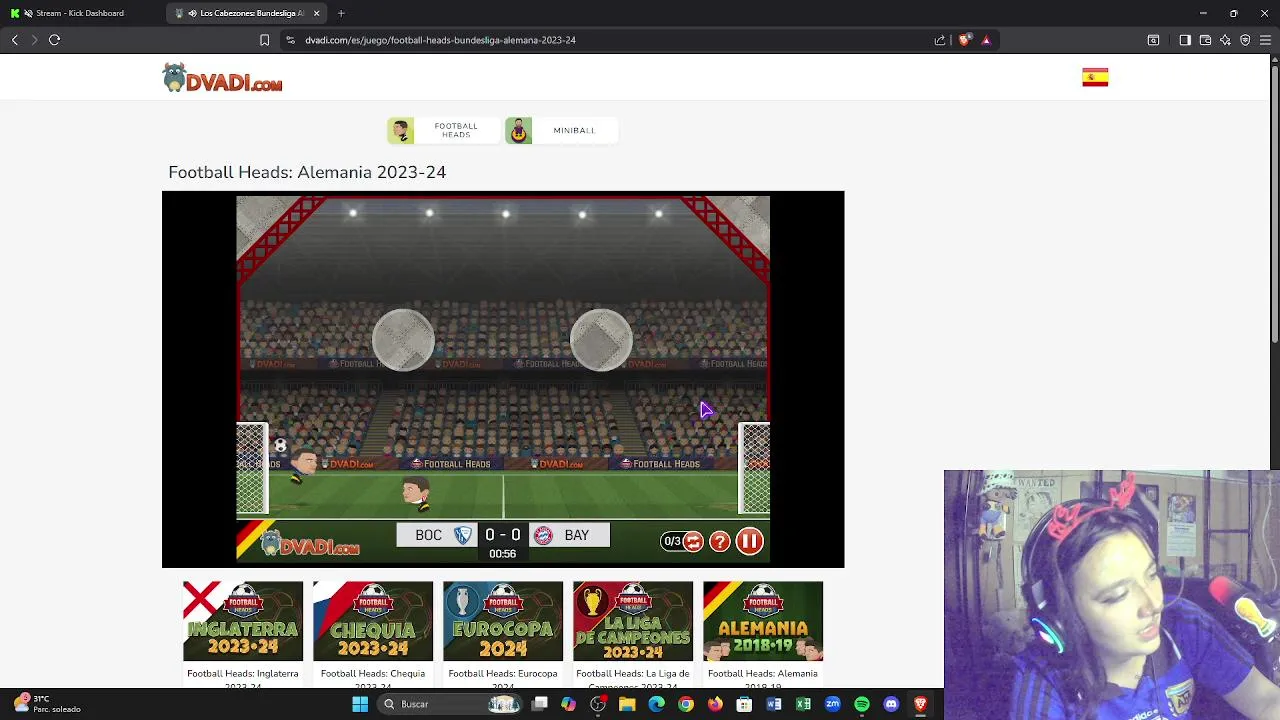Toggle the browser sidebar panel

(1185, 40)
